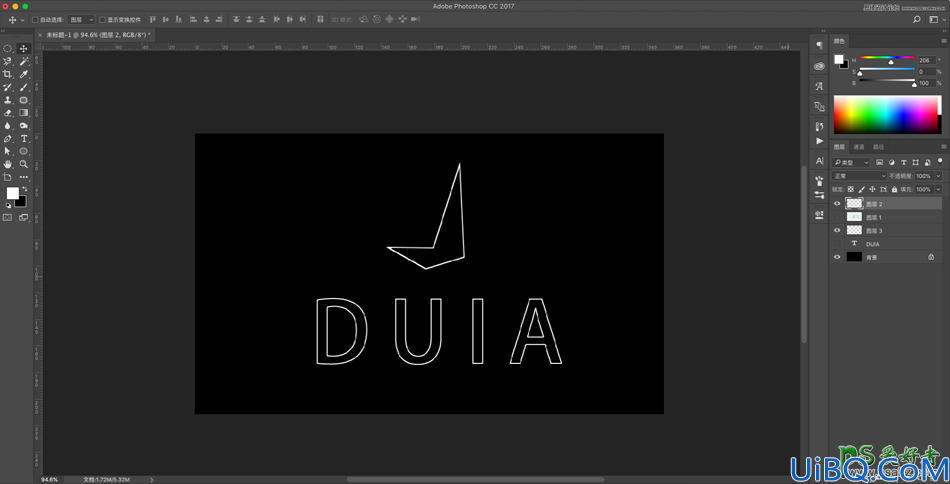Open the Edit Toolbar three-dots menu

coord(24,177)
